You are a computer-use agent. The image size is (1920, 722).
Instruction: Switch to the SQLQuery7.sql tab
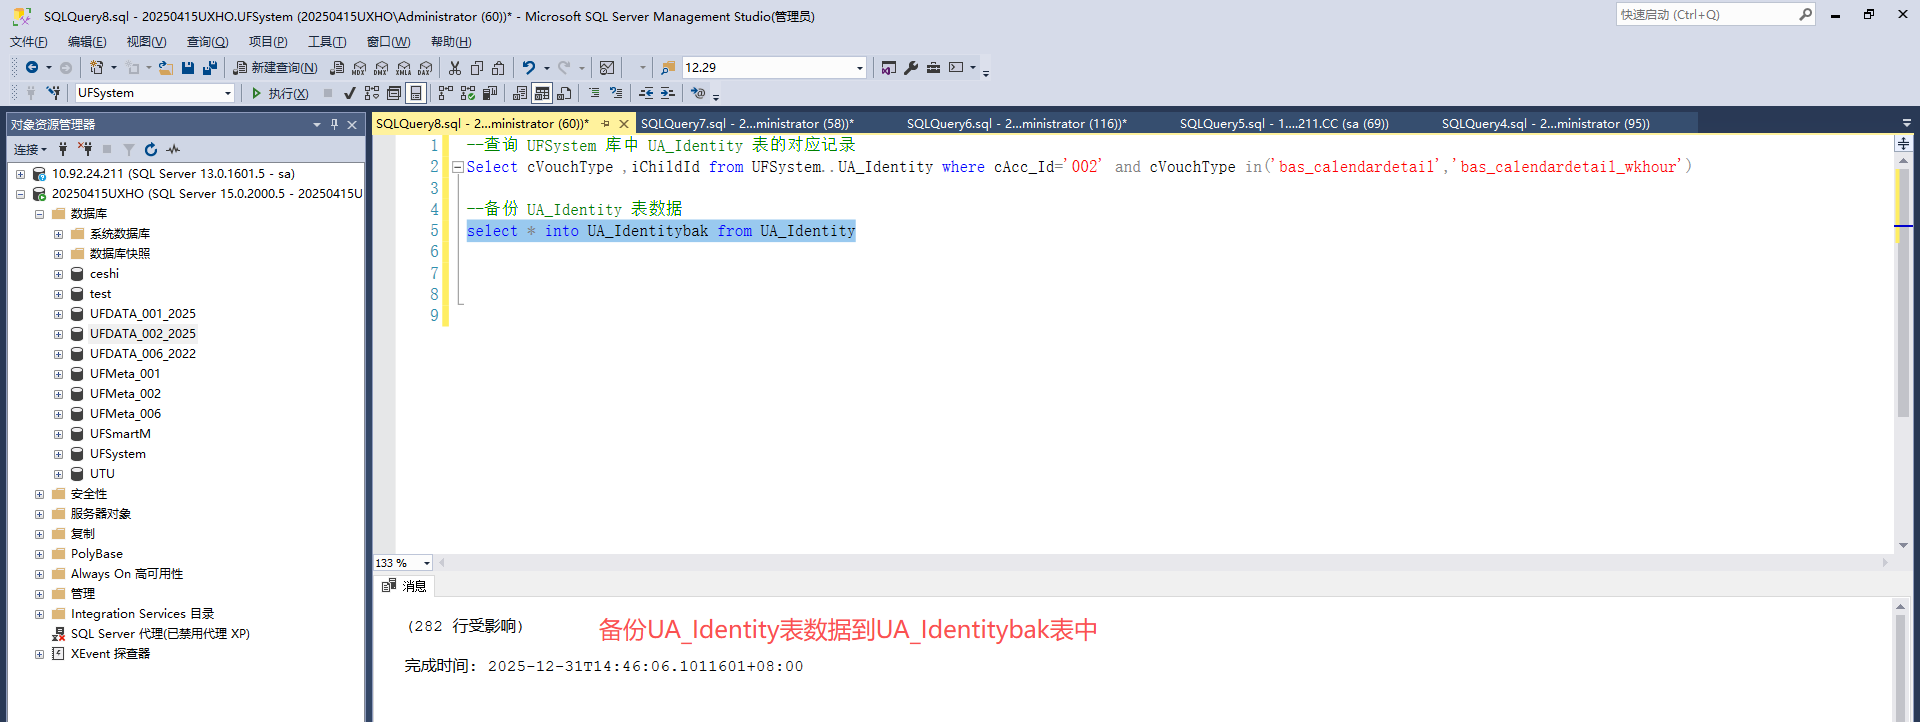[747, 124]
